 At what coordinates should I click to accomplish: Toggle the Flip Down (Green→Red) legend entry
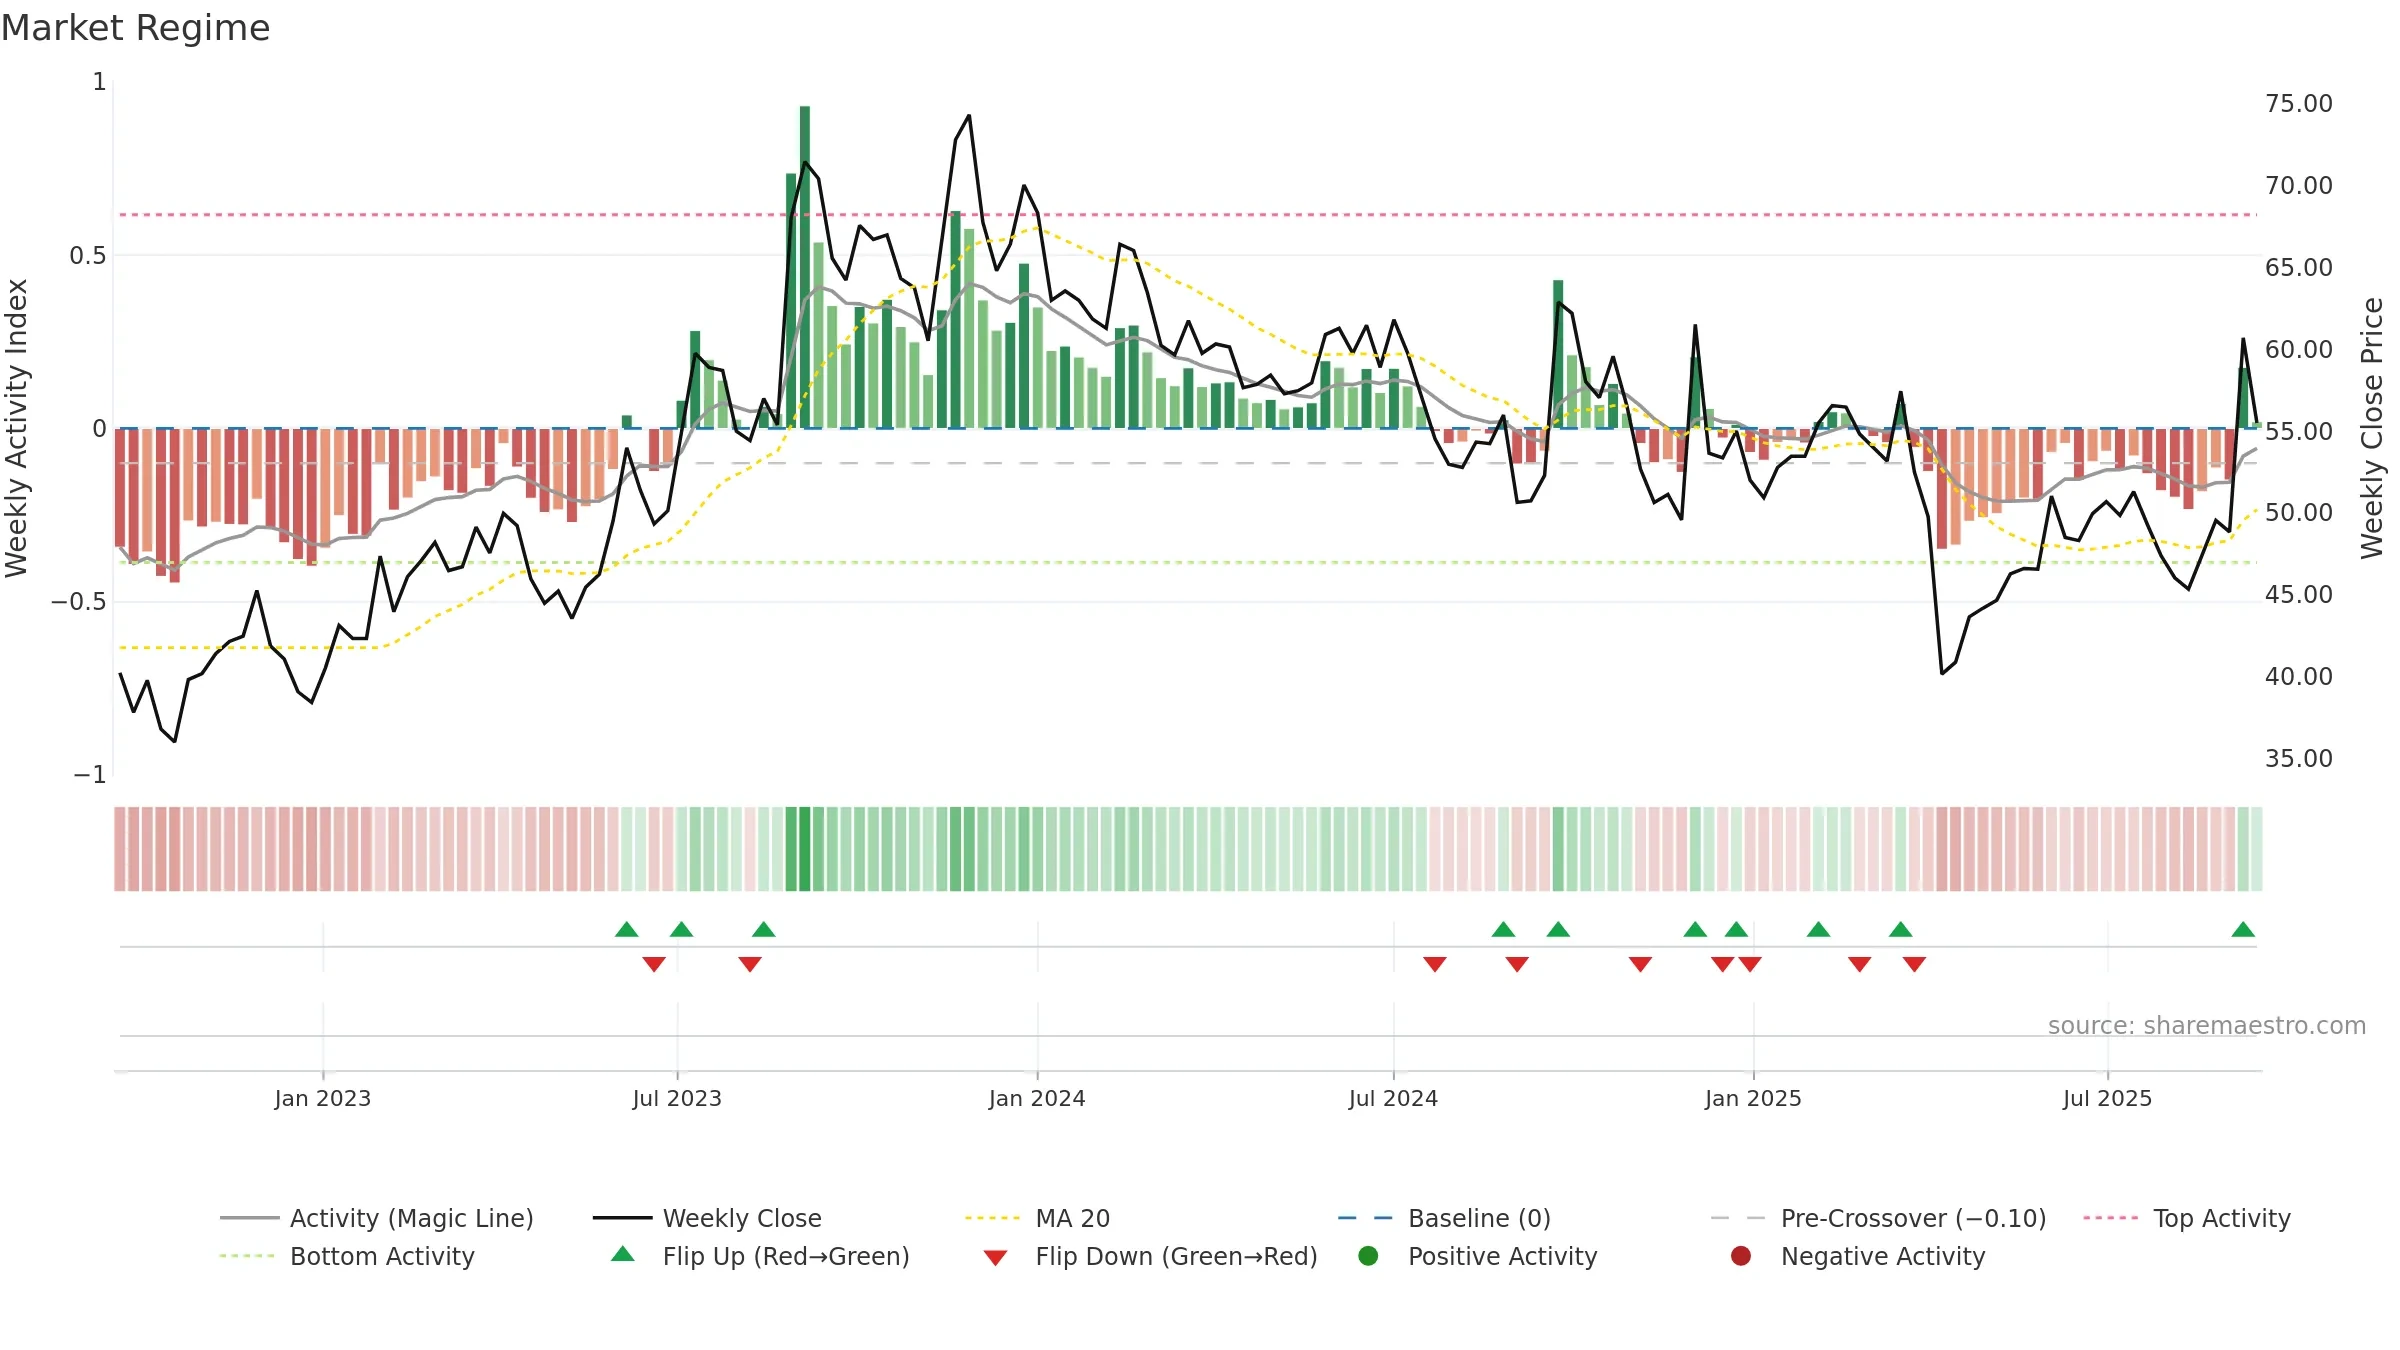pos(1150,1256)
